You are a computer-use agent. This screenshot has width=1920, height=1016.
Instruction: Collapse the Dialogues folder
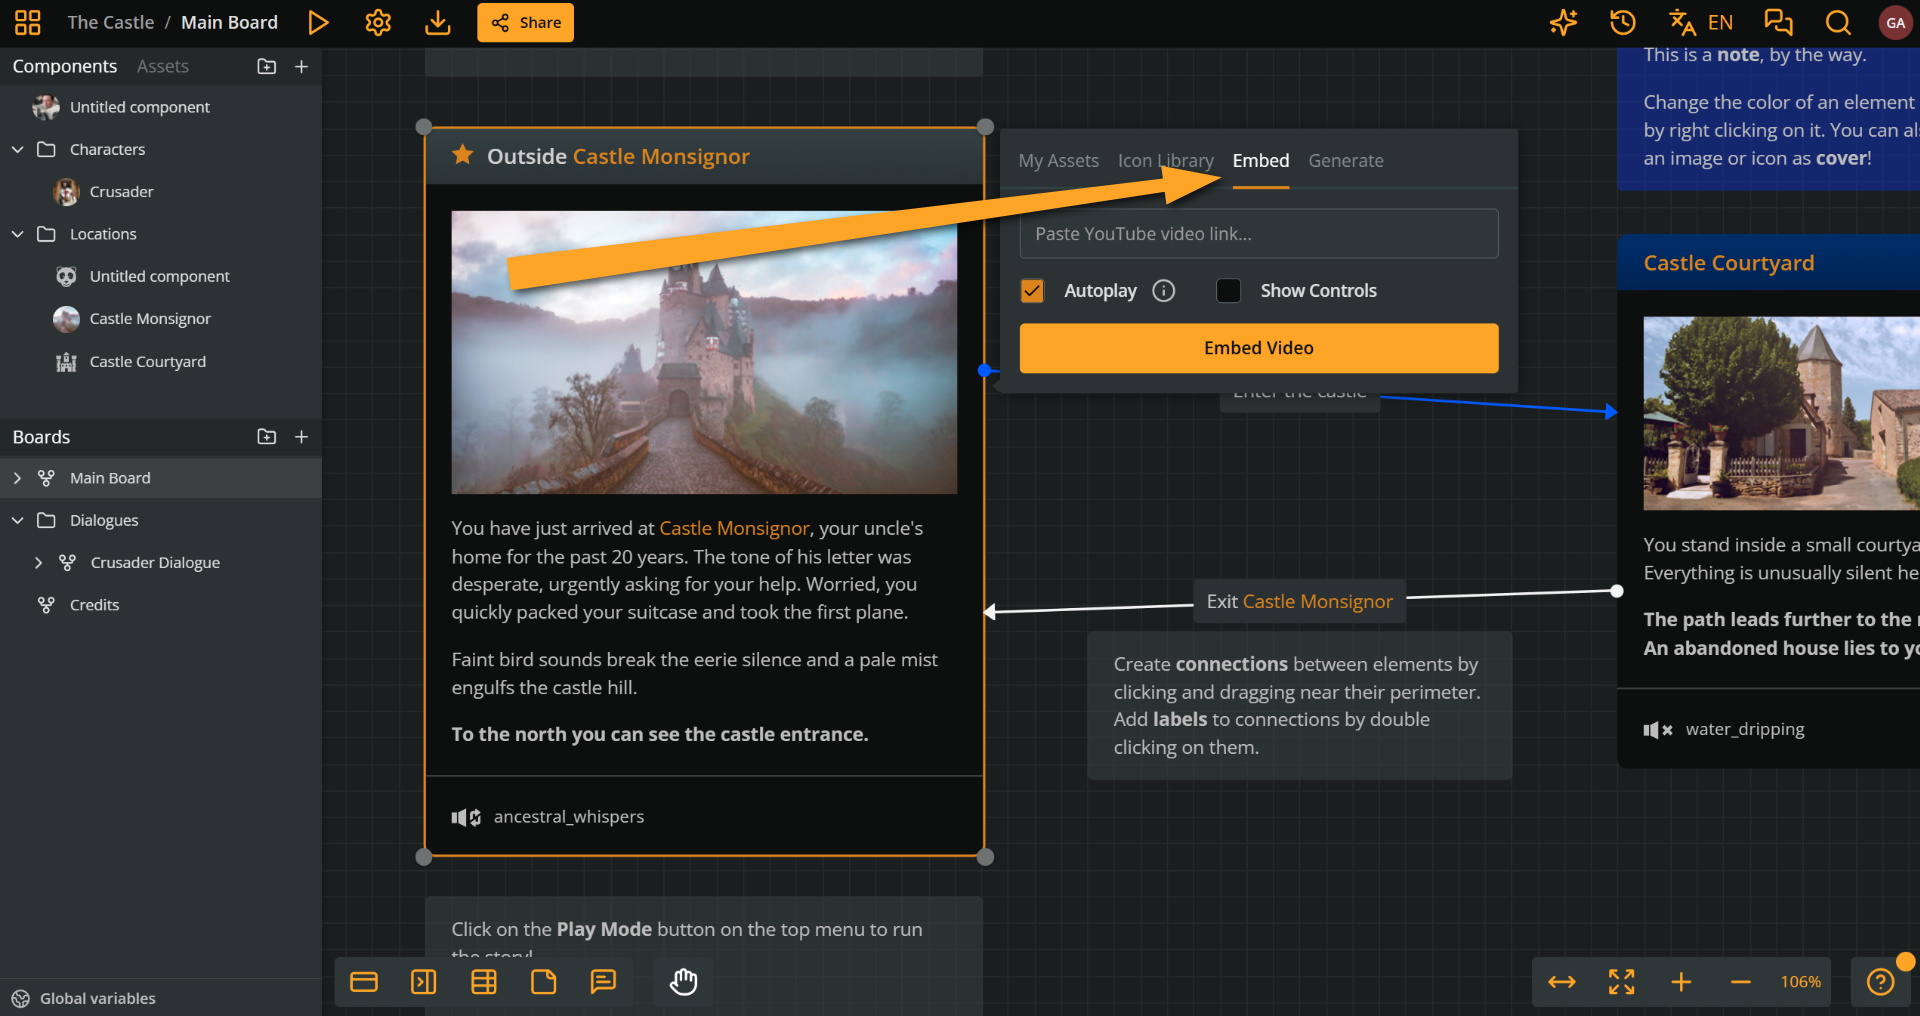(x=17, y=520)
